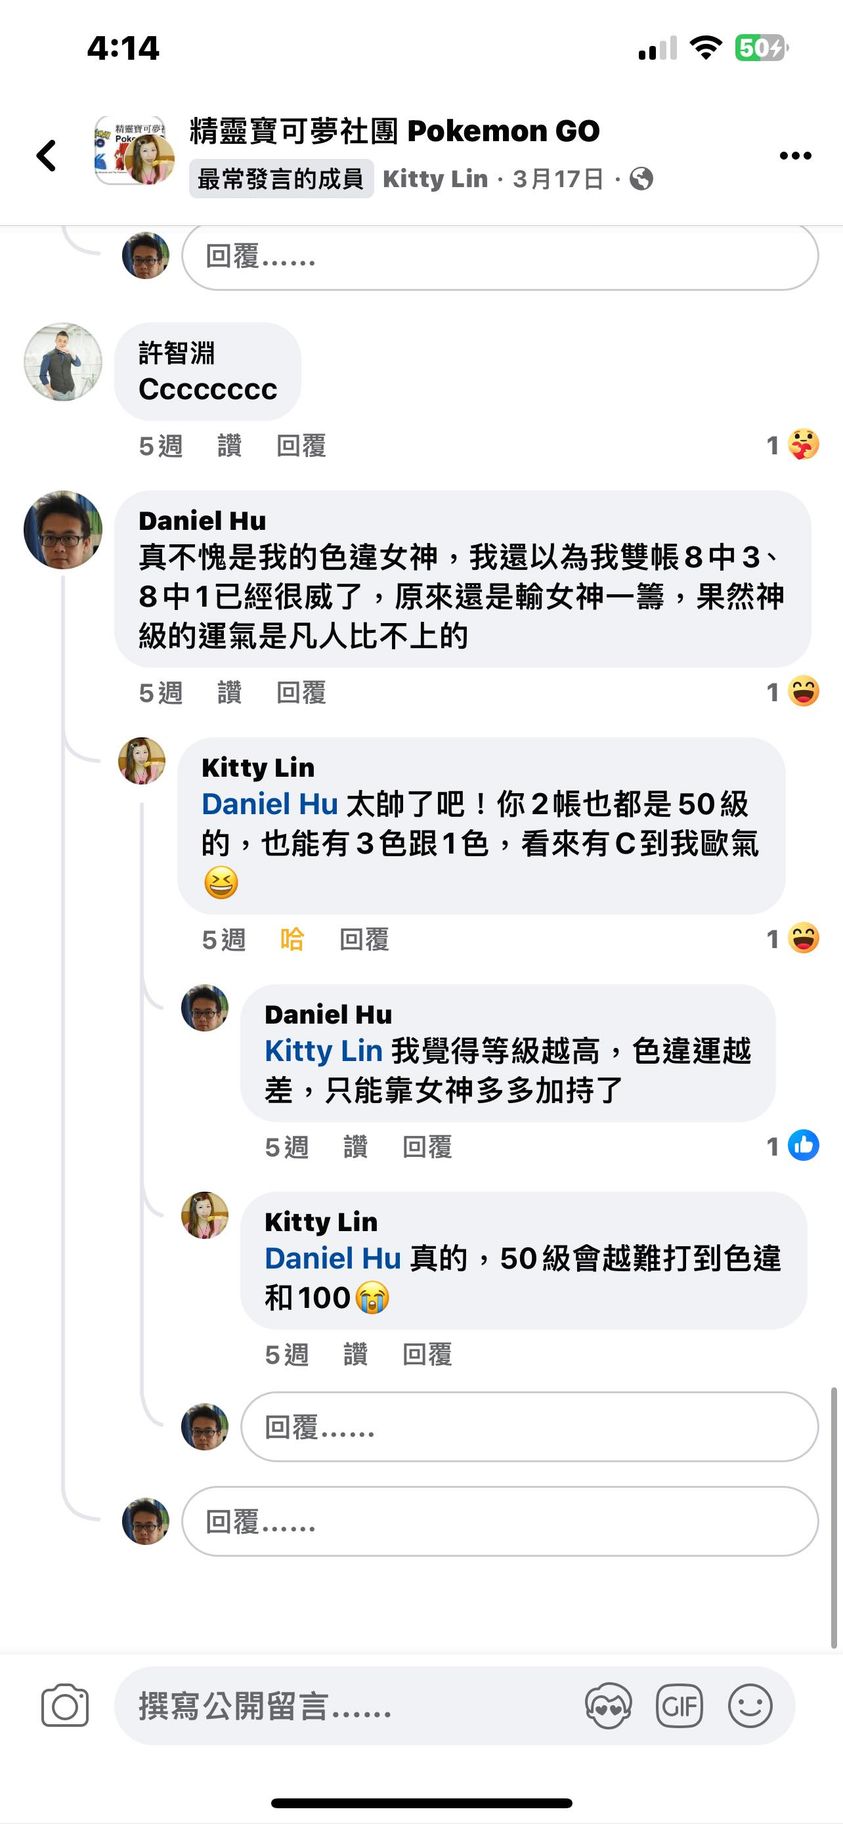This screenshot has width=843, height=1824.
Task: View reaction on 許智淵's comment
Action: pos(793,445)
